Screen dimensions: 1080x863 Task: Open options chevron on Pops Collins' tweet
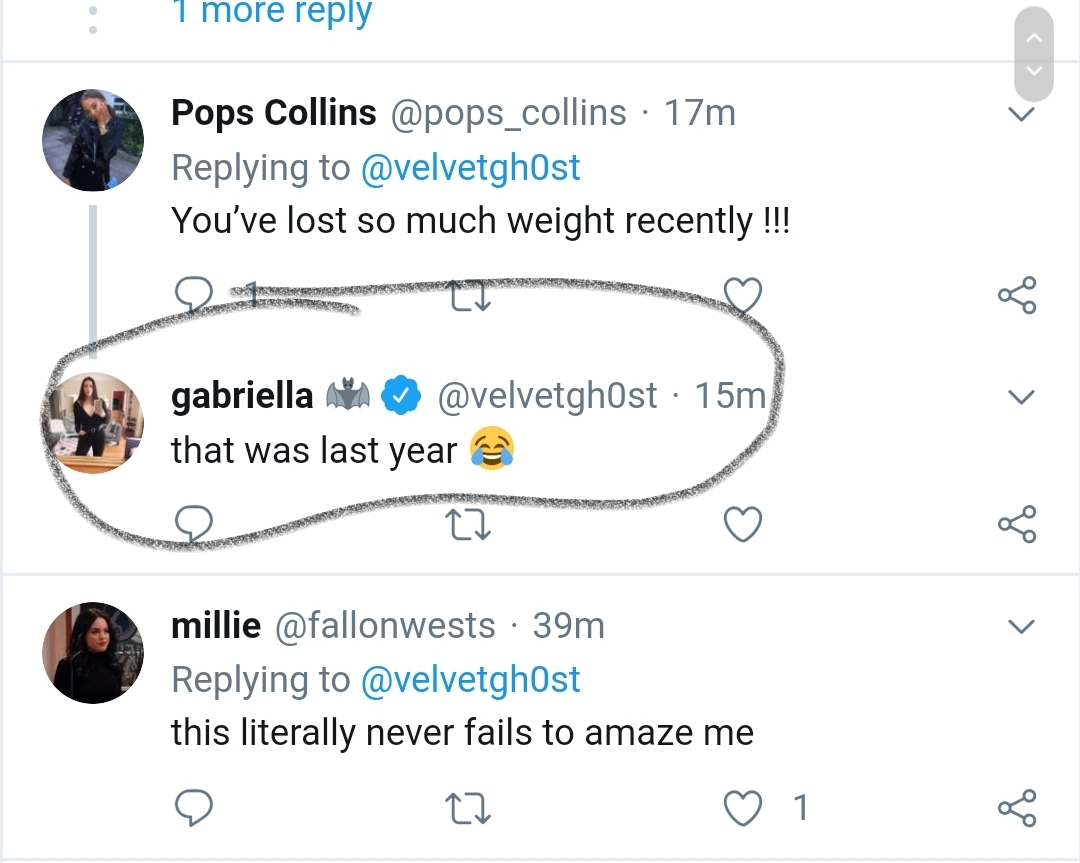[x=1021, y=114]
